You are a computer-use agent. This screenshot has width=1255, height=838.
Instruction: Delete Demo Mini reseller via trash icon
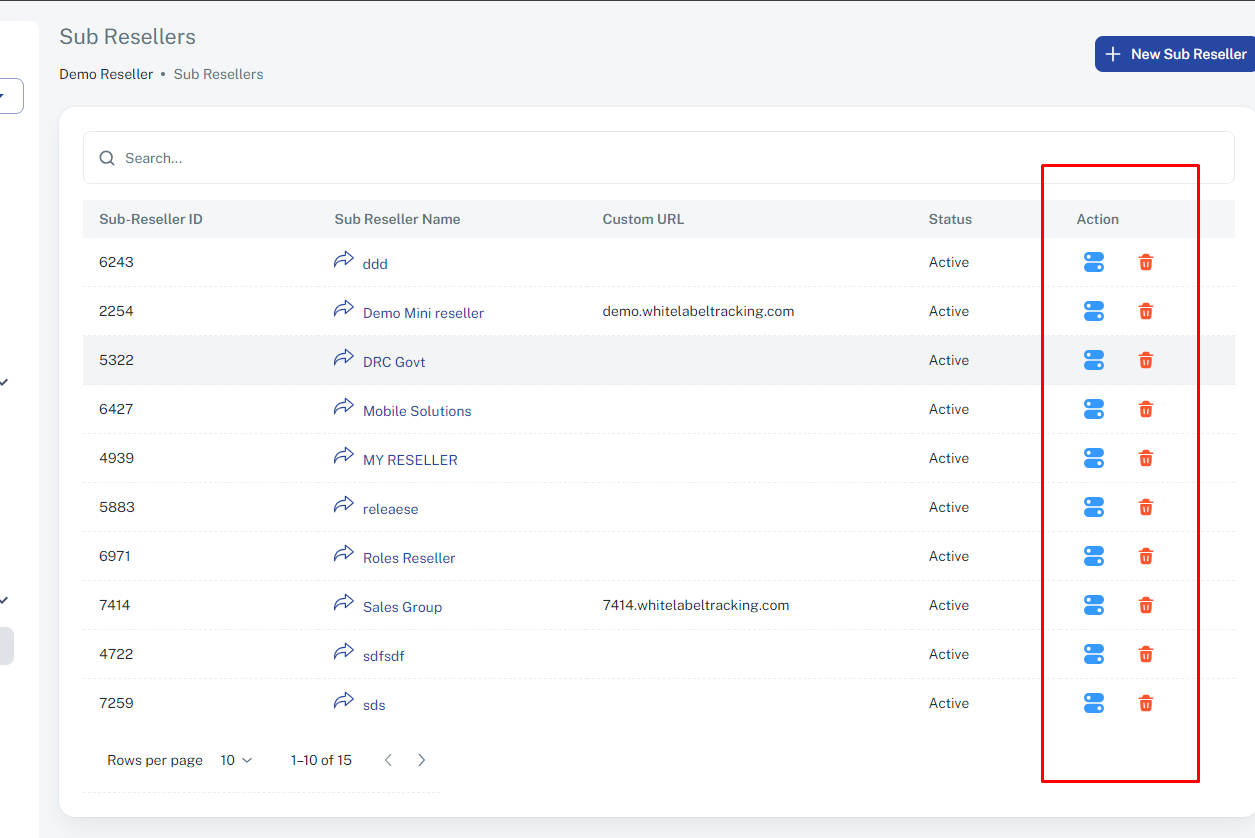coord(1146,311)
